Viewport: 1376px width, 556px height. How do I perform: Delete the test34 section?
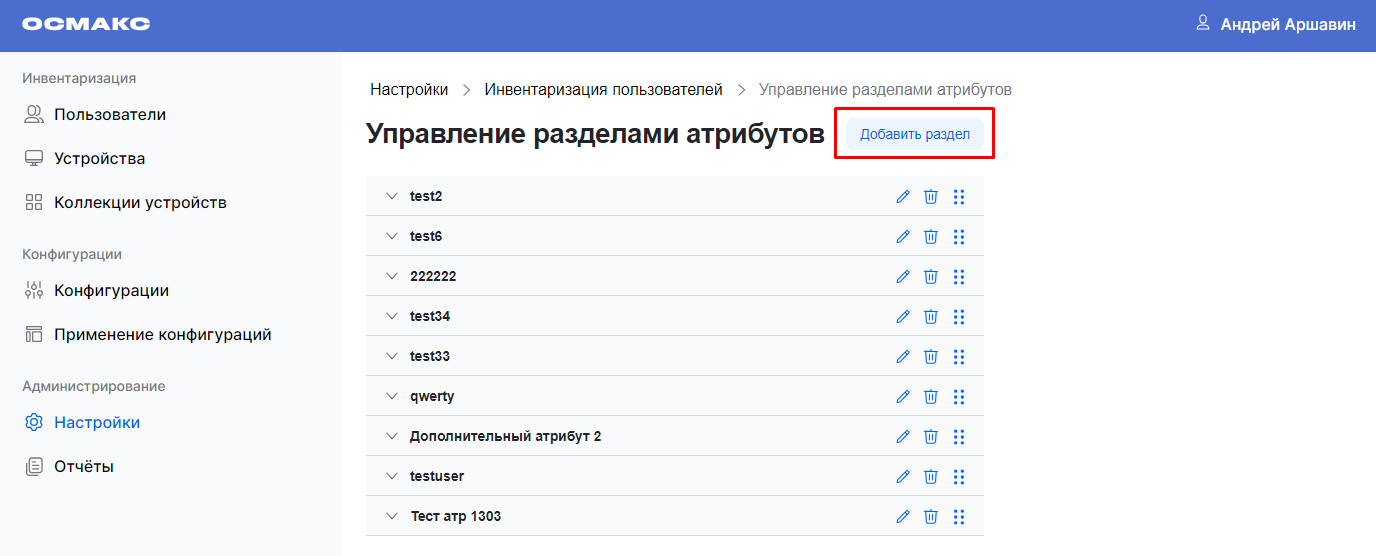pos(930,317)
